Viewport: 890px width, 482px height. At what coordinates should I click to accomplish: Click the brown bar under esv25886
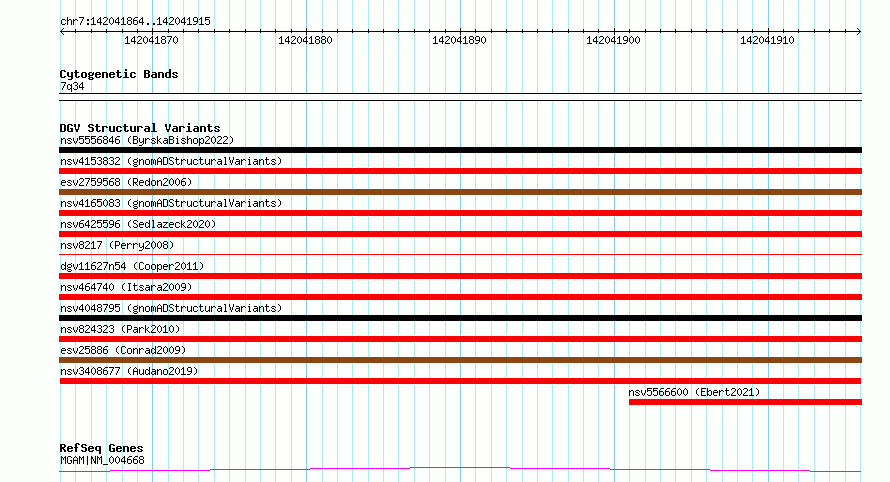(x=460, y=360)
